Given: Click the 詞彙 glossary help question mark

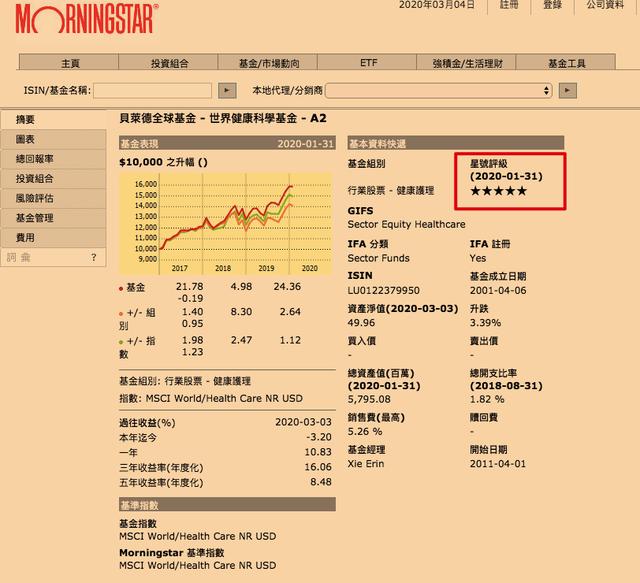Looking at the screenshot, I should (94, 257).
